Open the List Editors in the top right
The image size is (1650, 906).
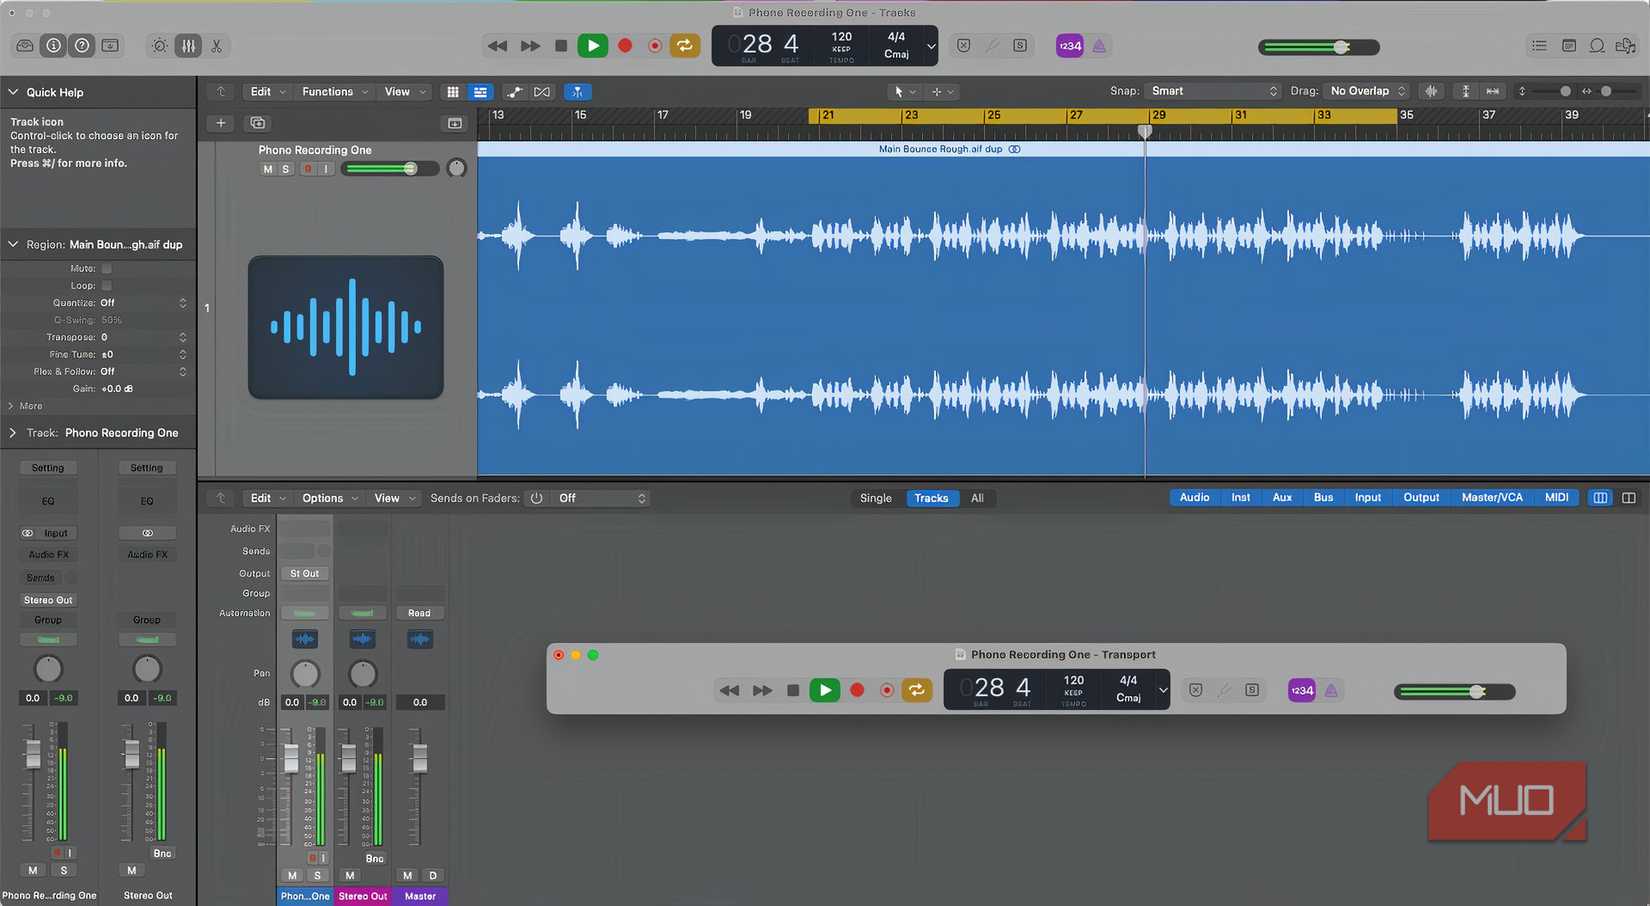click(x=1538, y=45)
